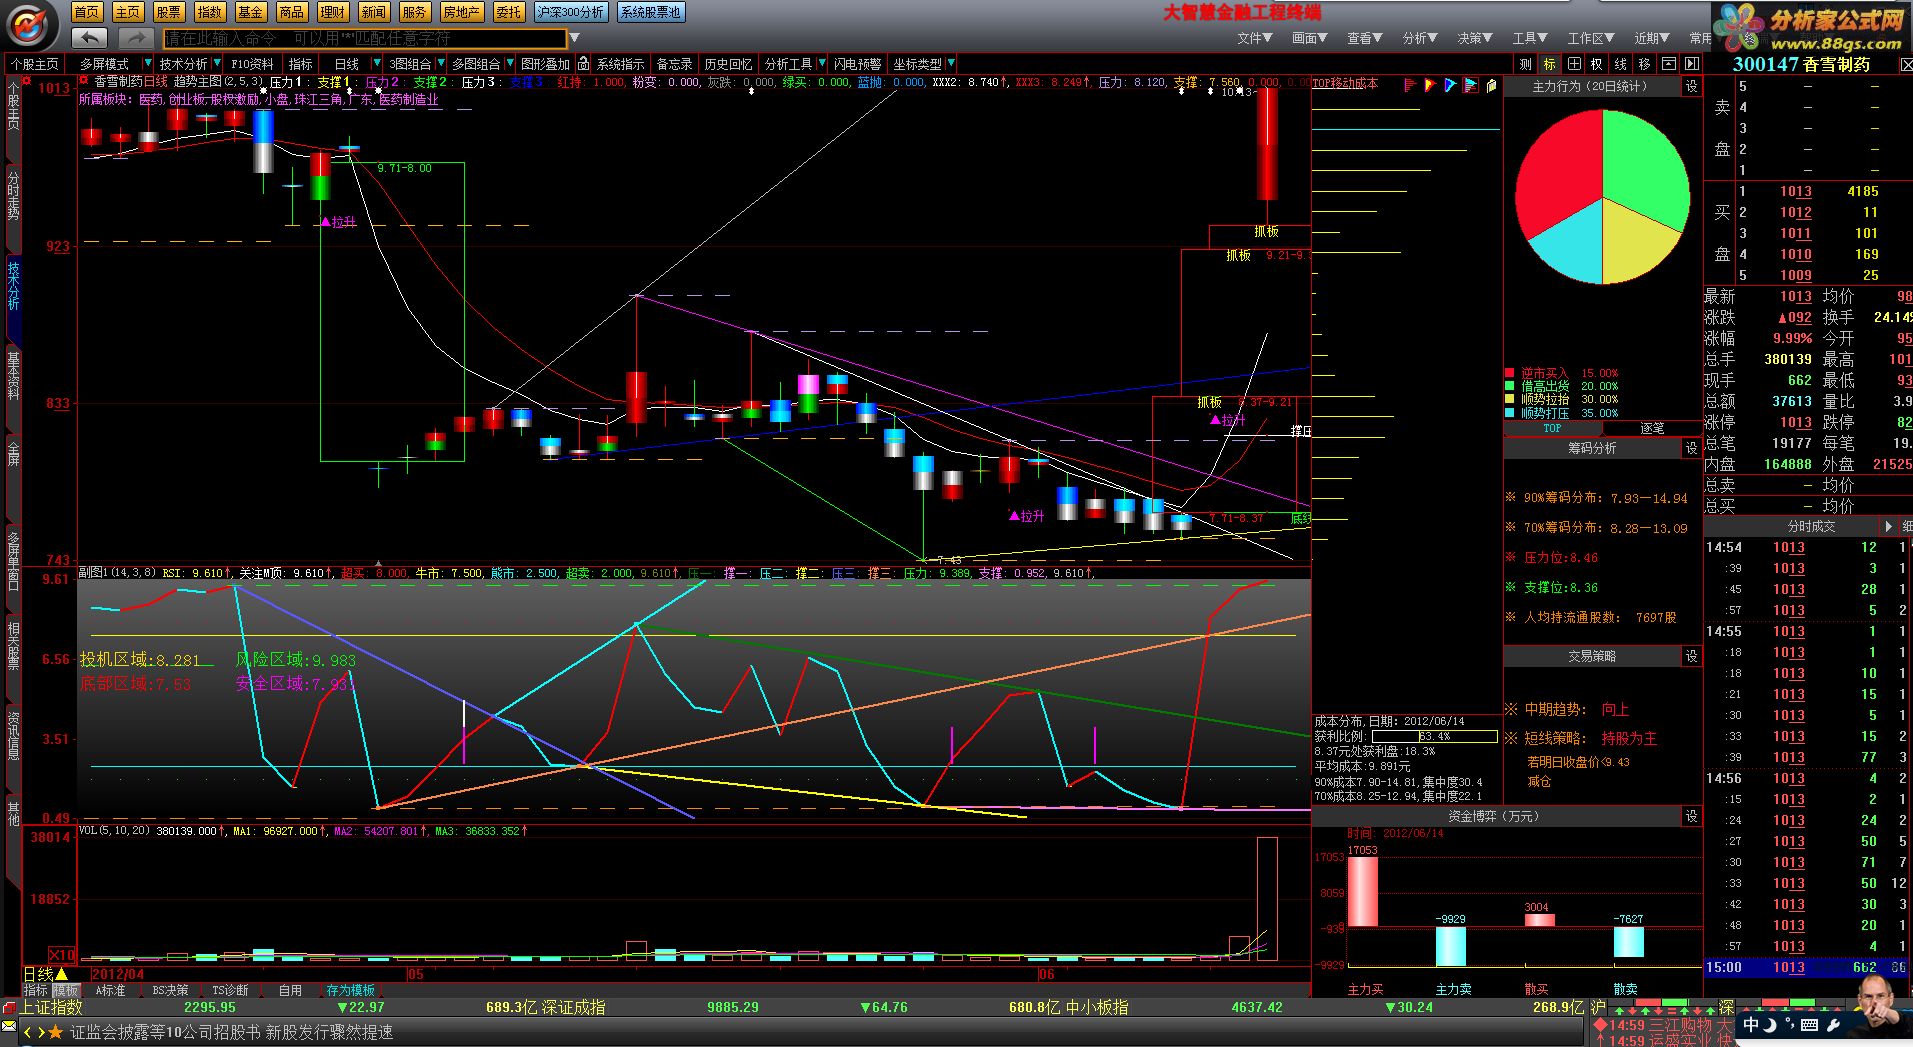Open the 工具 menu
1913x1047 pixels.
1529,38
